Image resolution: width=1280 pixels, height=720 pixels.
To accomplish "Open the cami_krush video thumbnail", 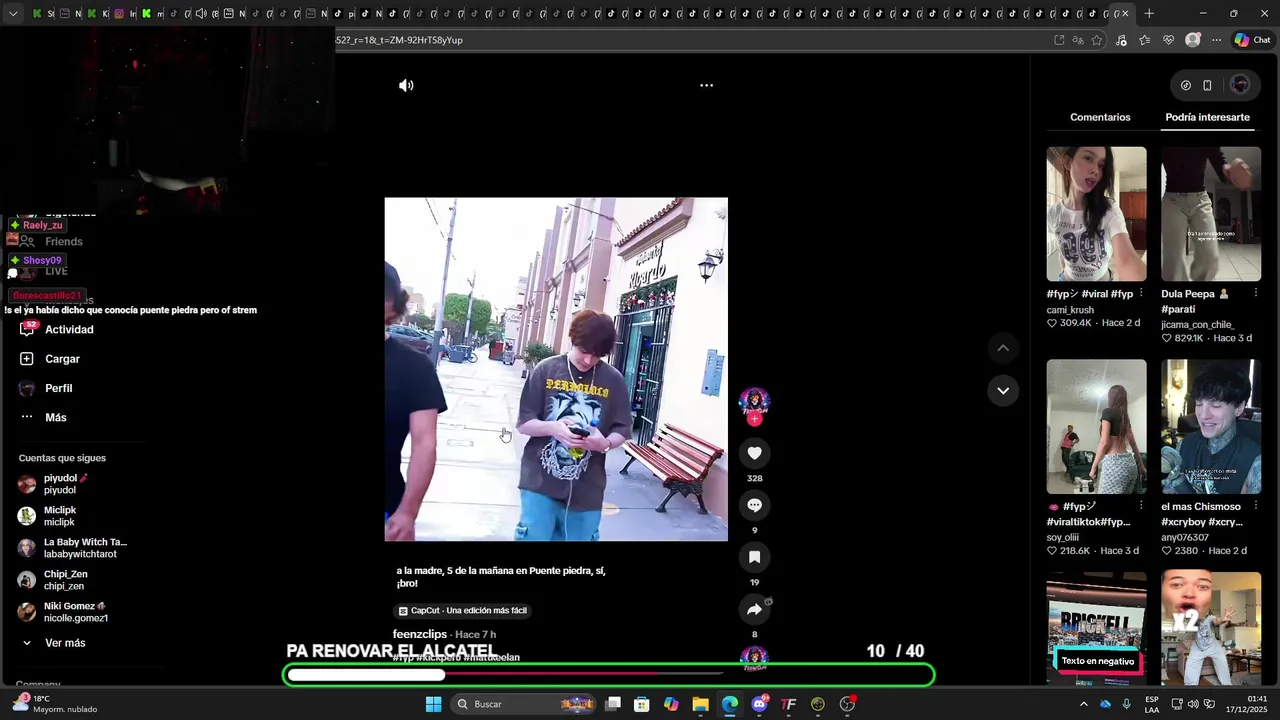I will click(x=1096, y=214).
